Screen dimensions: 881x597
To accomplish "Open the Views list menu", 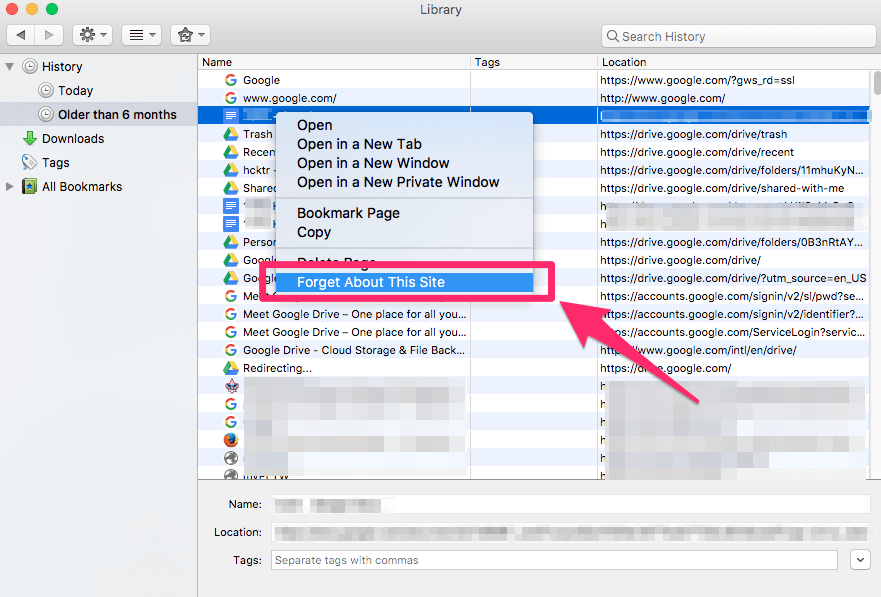I will pos(141,35).
